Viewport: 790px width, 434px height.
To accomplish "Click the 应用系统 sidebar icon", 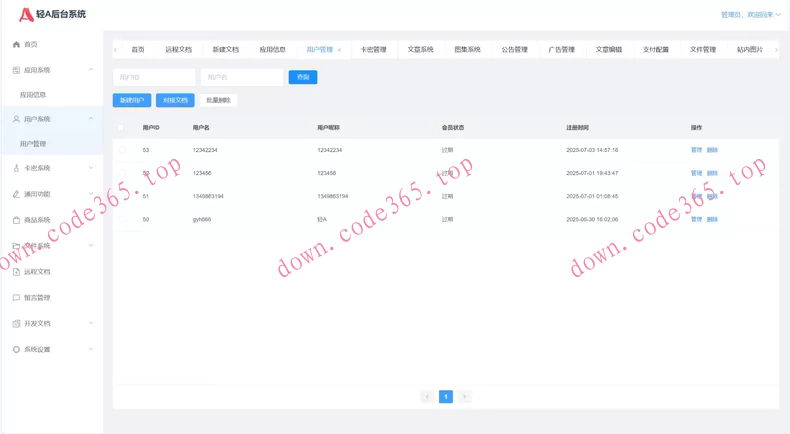I will 16,70.
